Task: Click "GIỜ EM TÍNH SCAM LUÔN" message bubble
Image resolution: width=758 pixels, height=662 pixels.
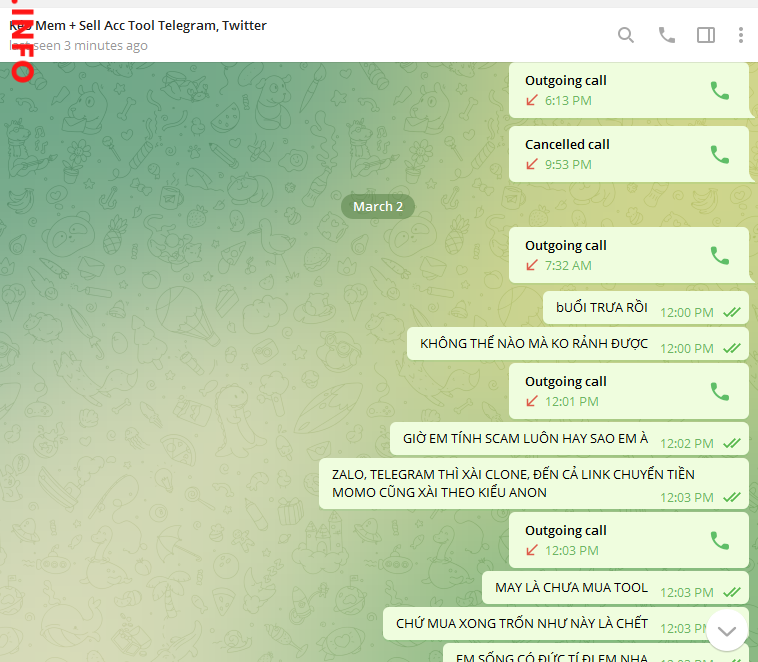Action: pyautogui.click(x=526, y=439)
